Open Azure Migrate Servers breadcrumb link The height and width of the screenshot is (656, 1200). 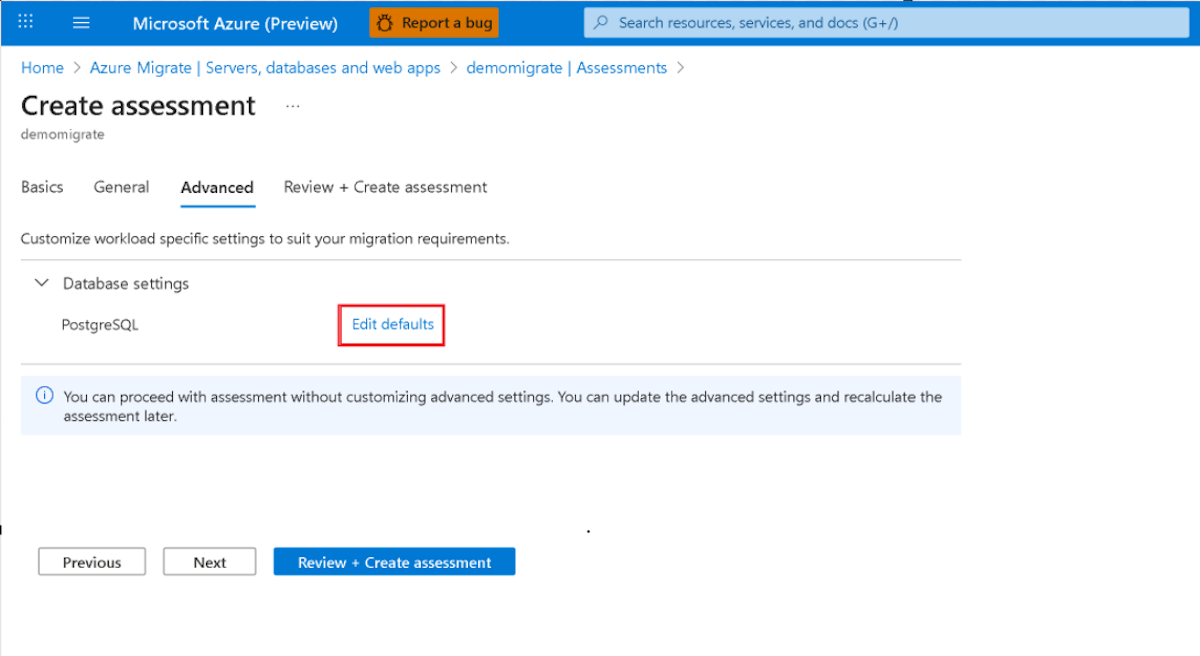pos(265,68)
